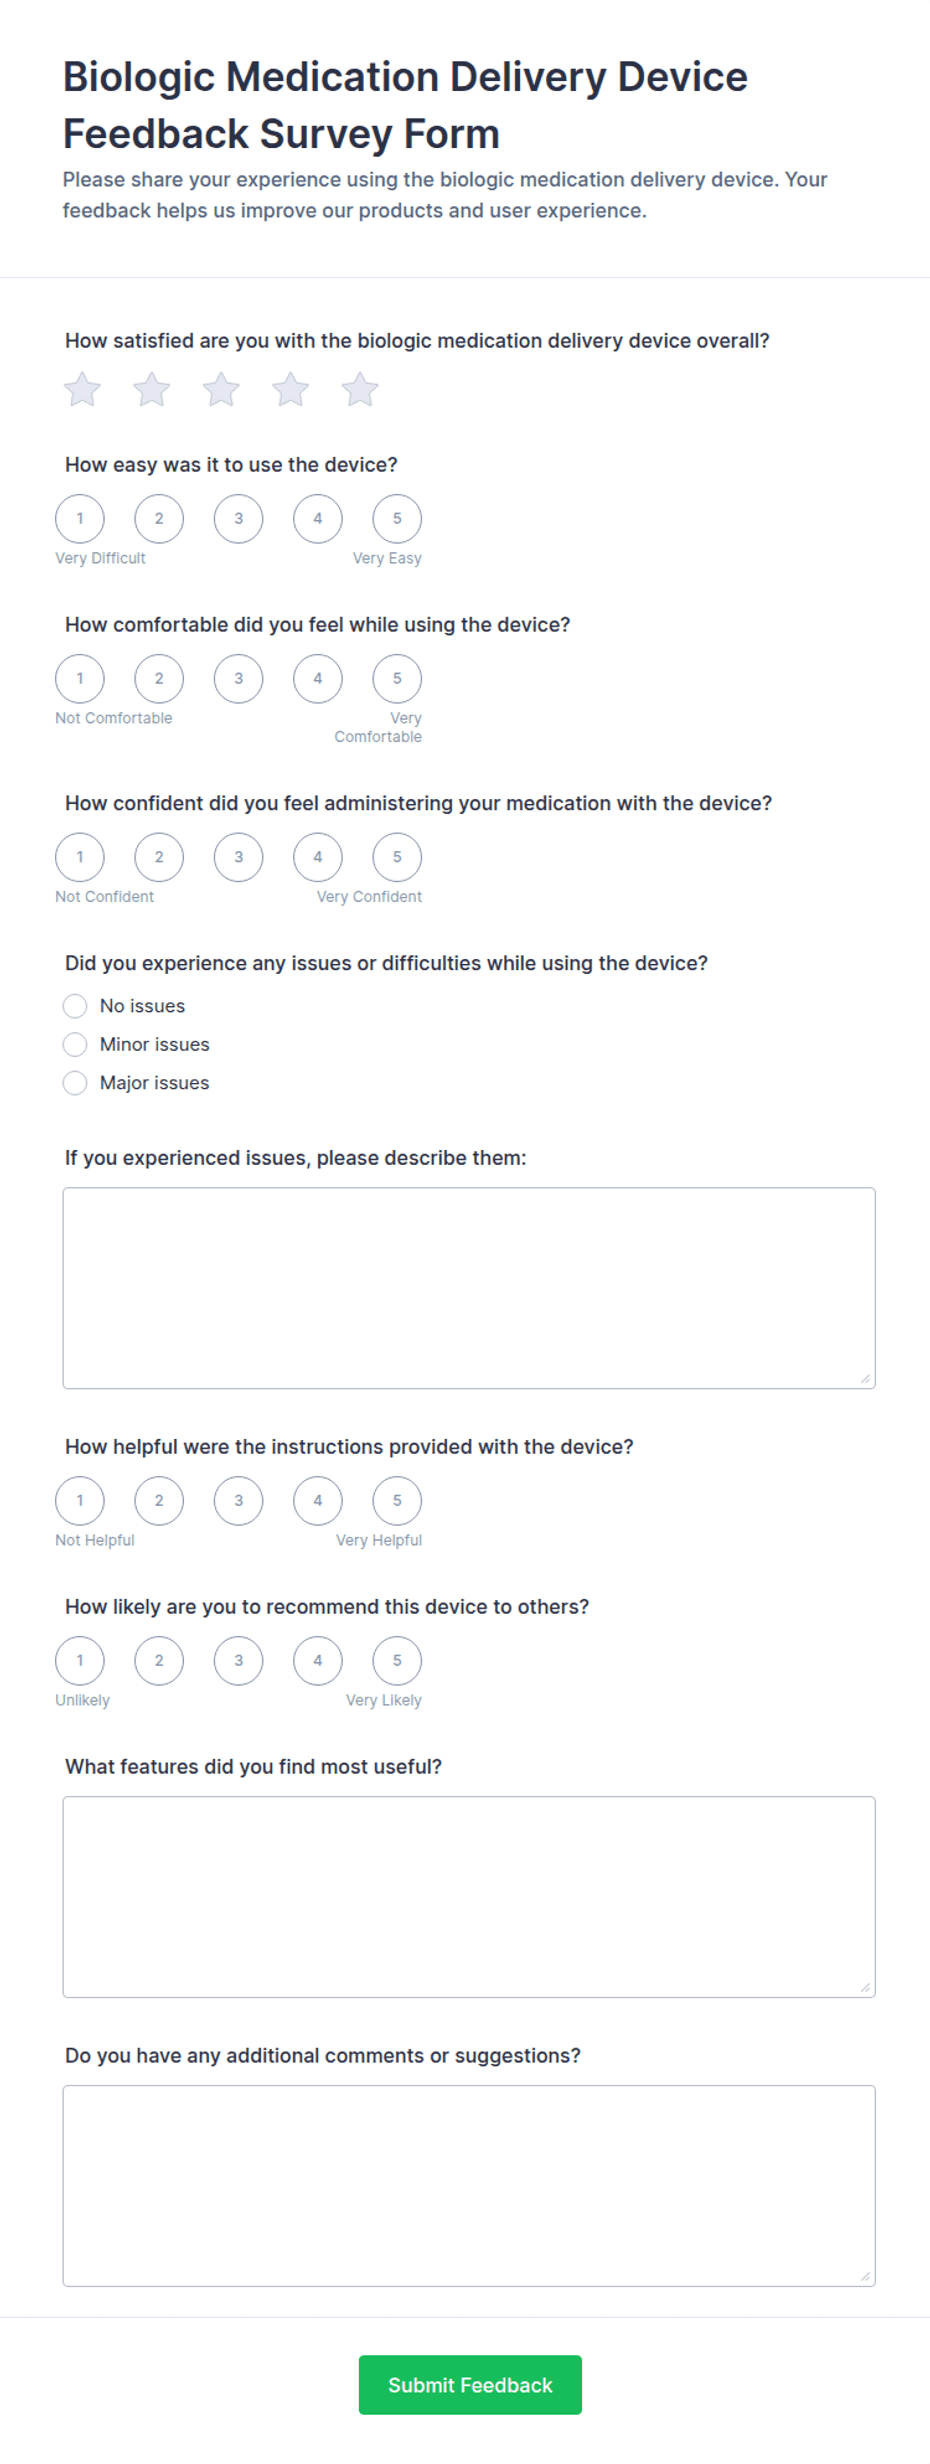
Task: Pick 1 Unlikely to recommend device
Action: [x=80, y=1661]
